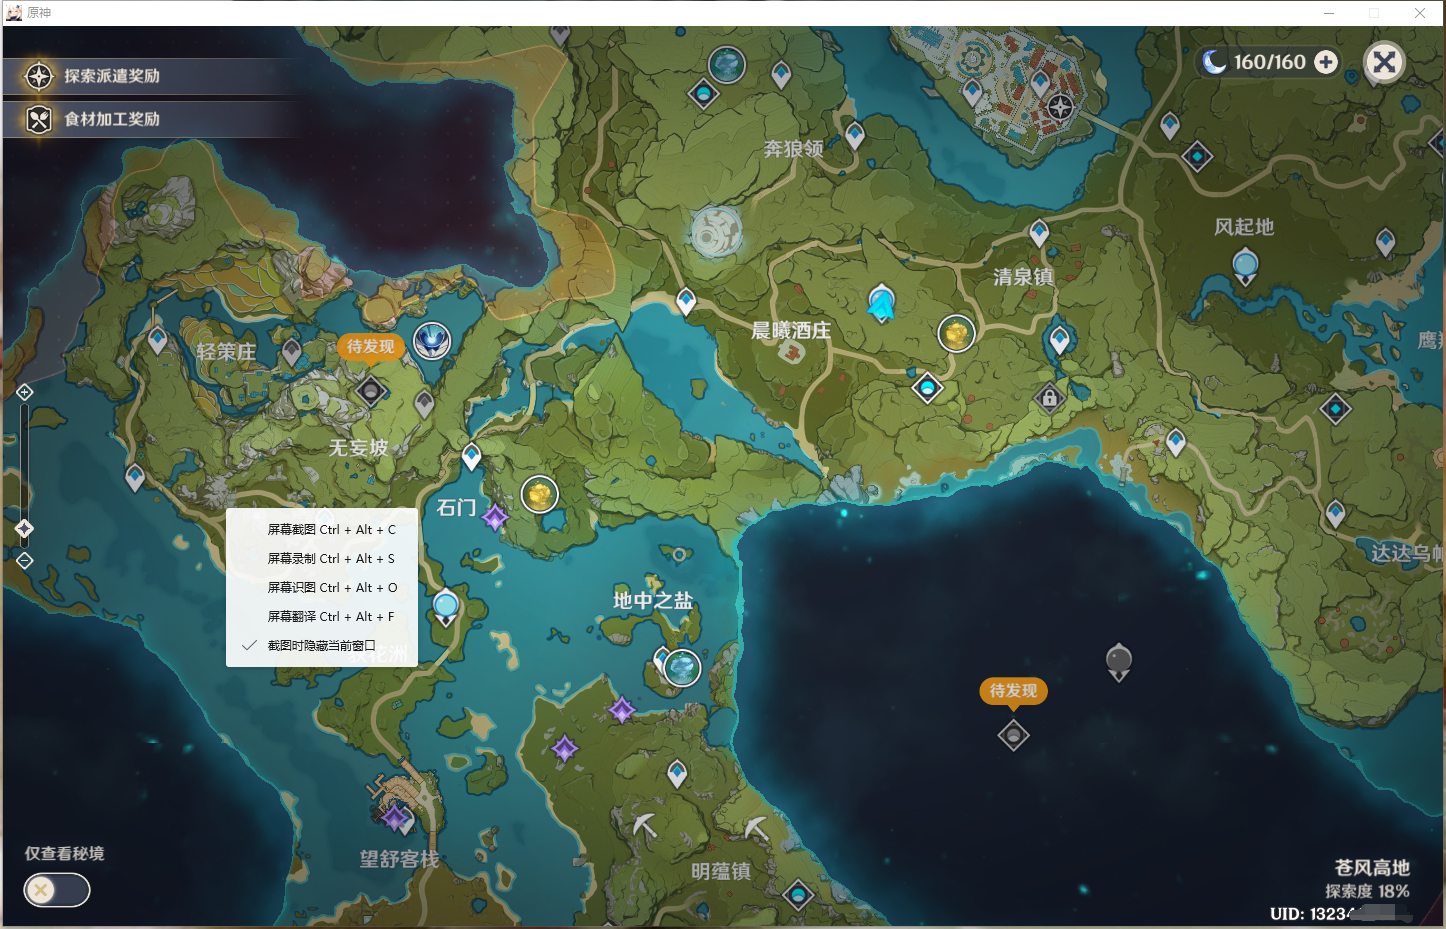Click the cyan player marker northeast of 晨曦酒庄
This screenshot has width=1446, height=929.
pos(881,303)
